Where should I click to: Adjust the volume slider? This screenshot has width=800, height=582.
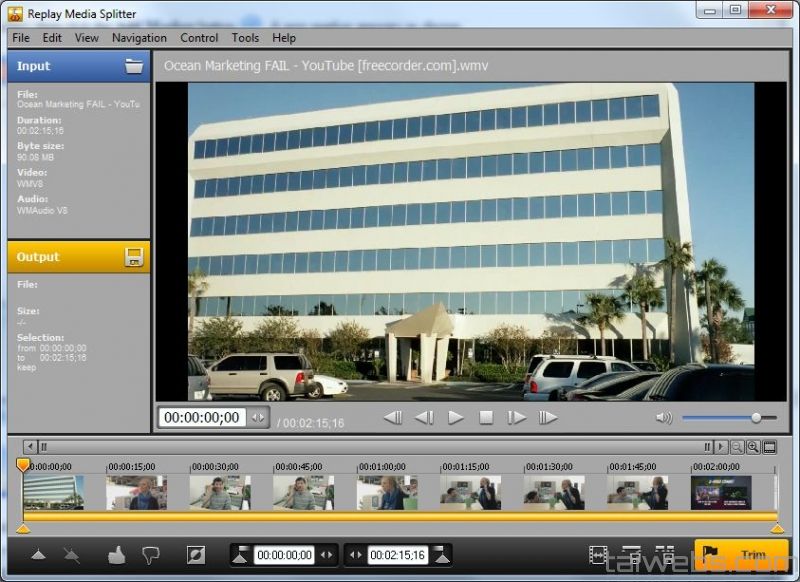point(756,418)
